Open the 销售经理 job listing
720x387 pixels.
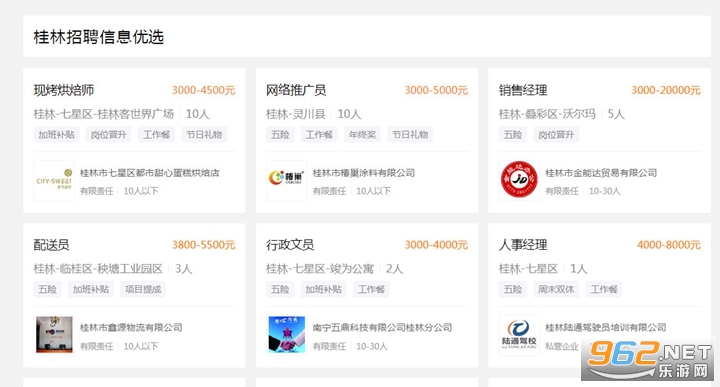tap(523, 90)
